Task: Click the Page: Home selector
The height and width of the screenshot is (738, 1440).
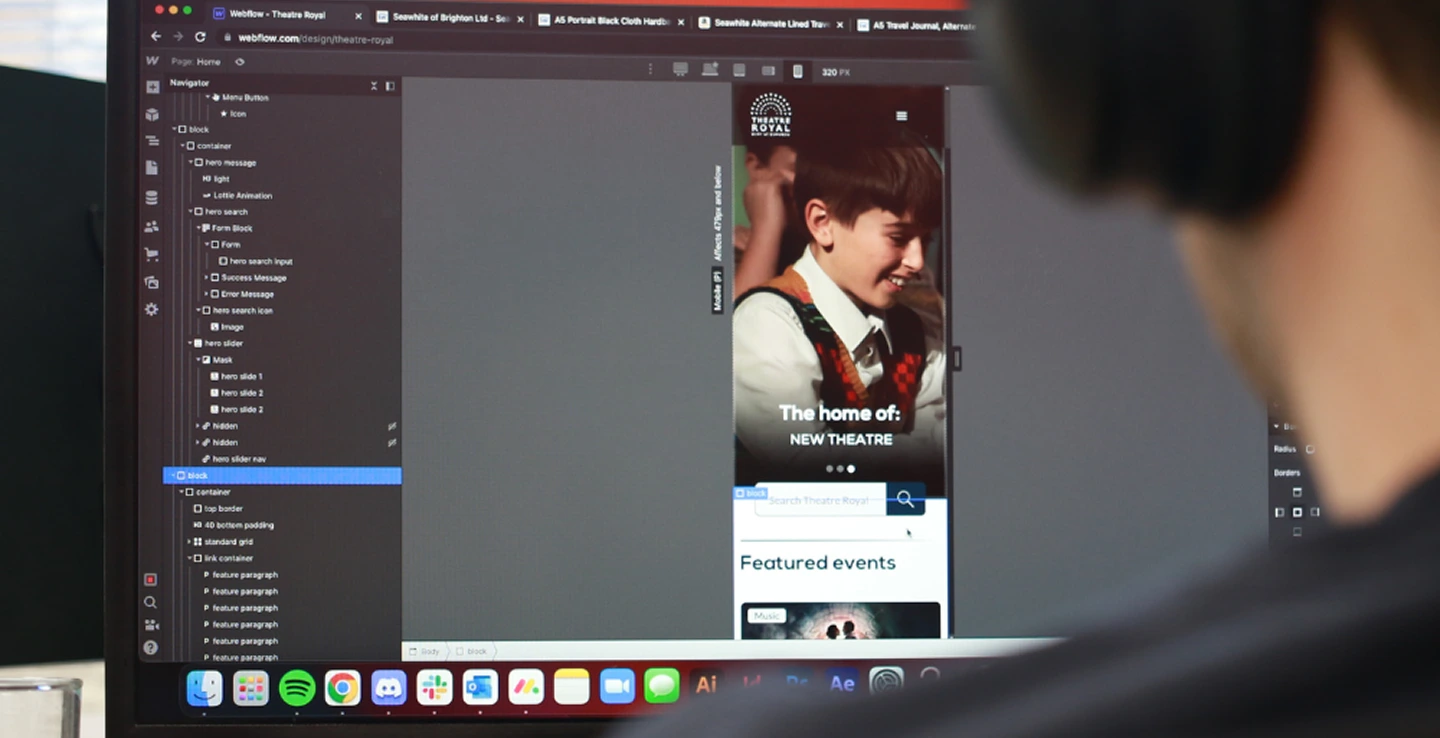Action: coord(196,61)
